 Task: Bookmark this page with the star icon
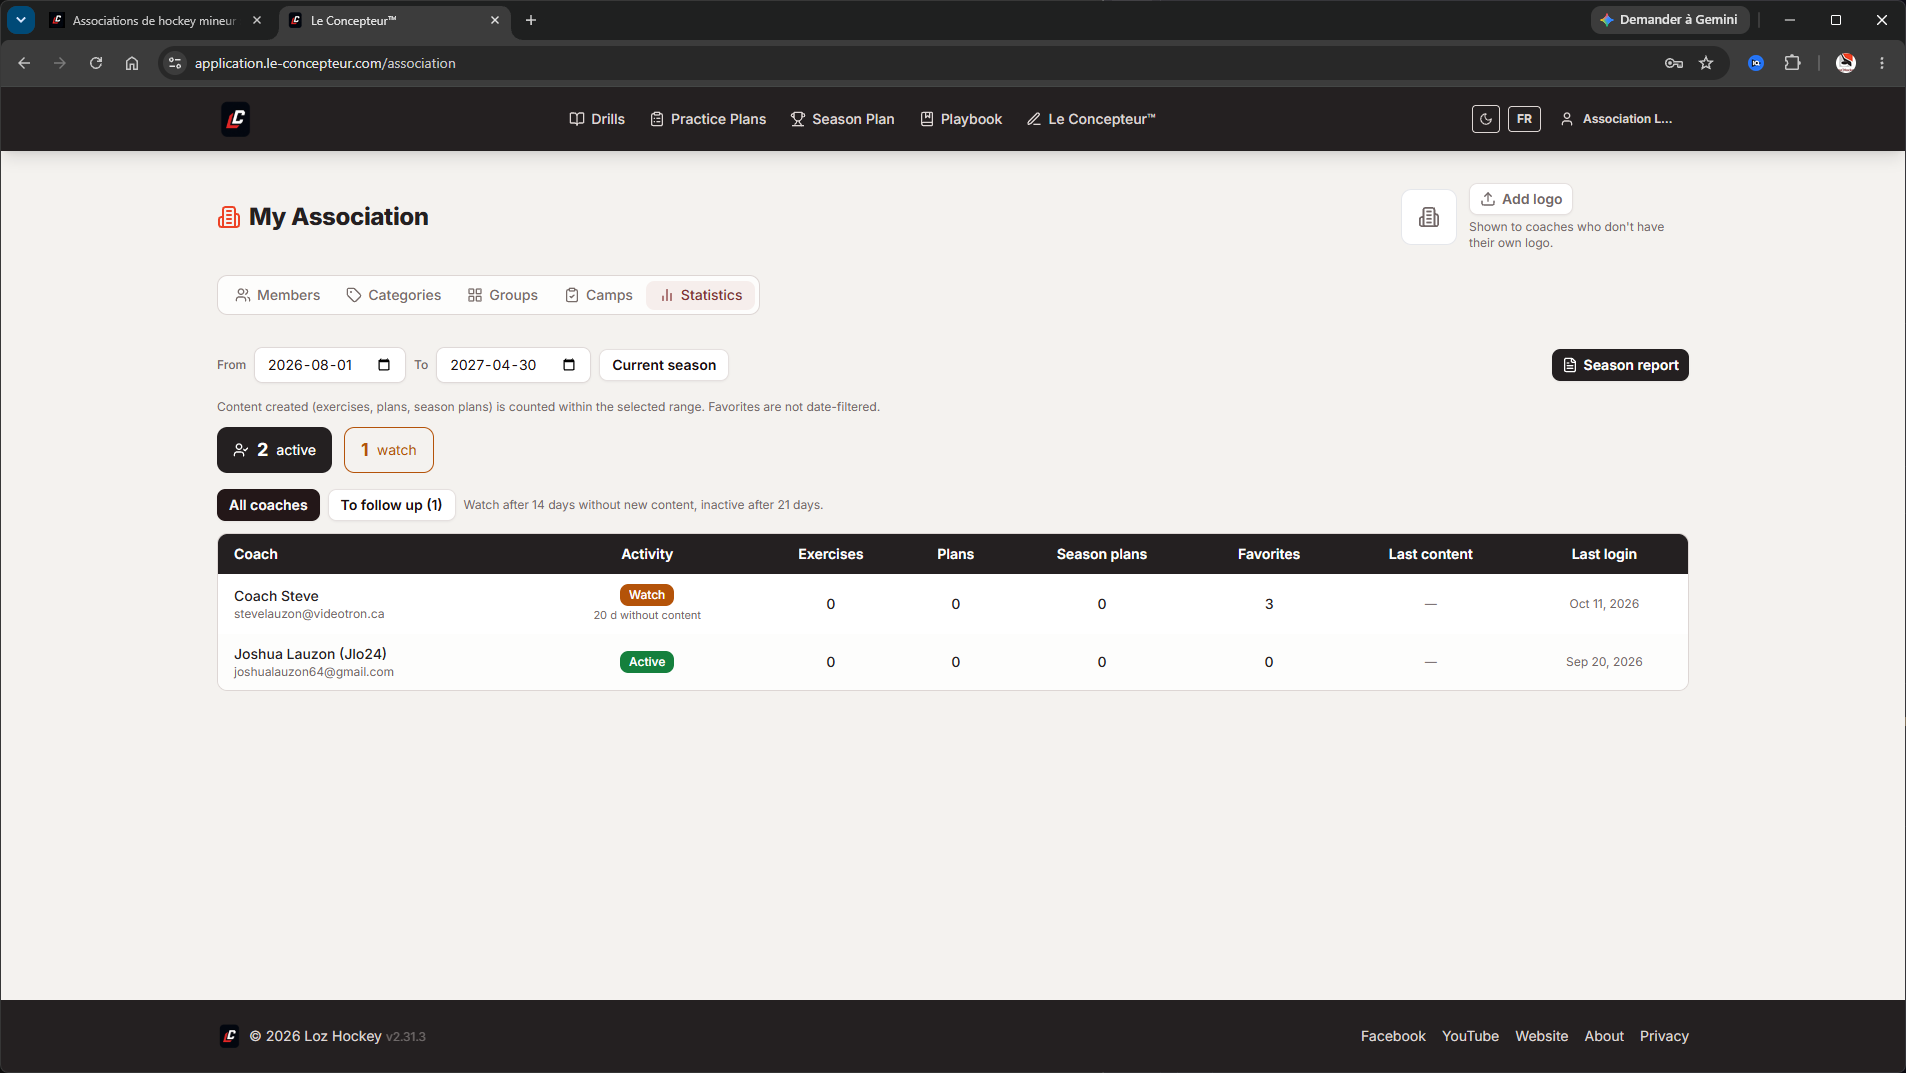1706,63
